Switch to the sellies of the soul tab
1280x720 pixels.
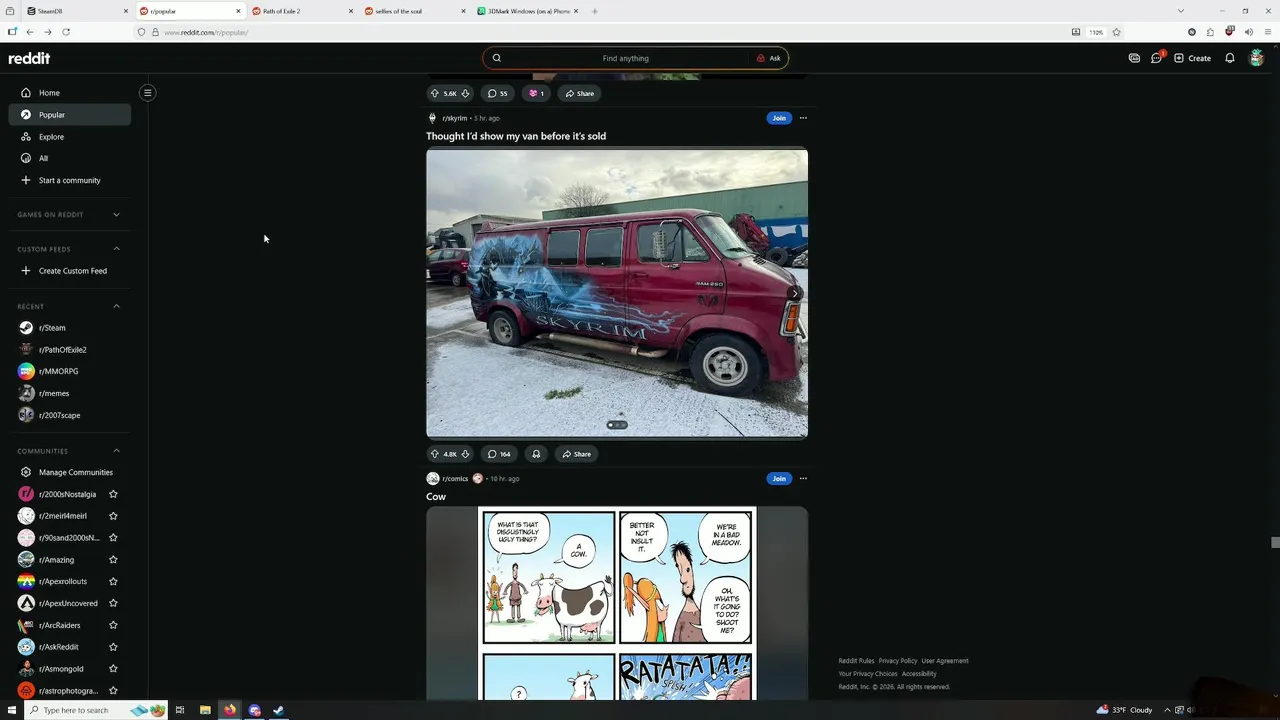(415, 11)
